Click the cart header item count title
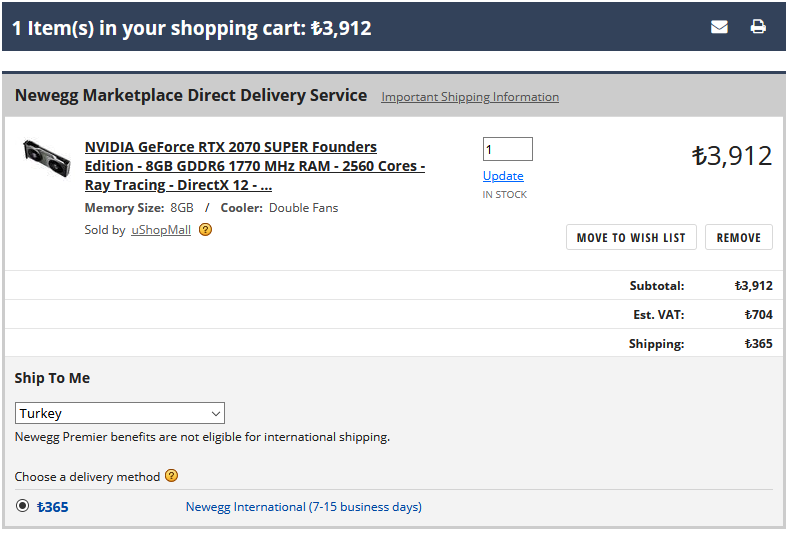Screen dimensions: 808x538 tap(192, 28)
